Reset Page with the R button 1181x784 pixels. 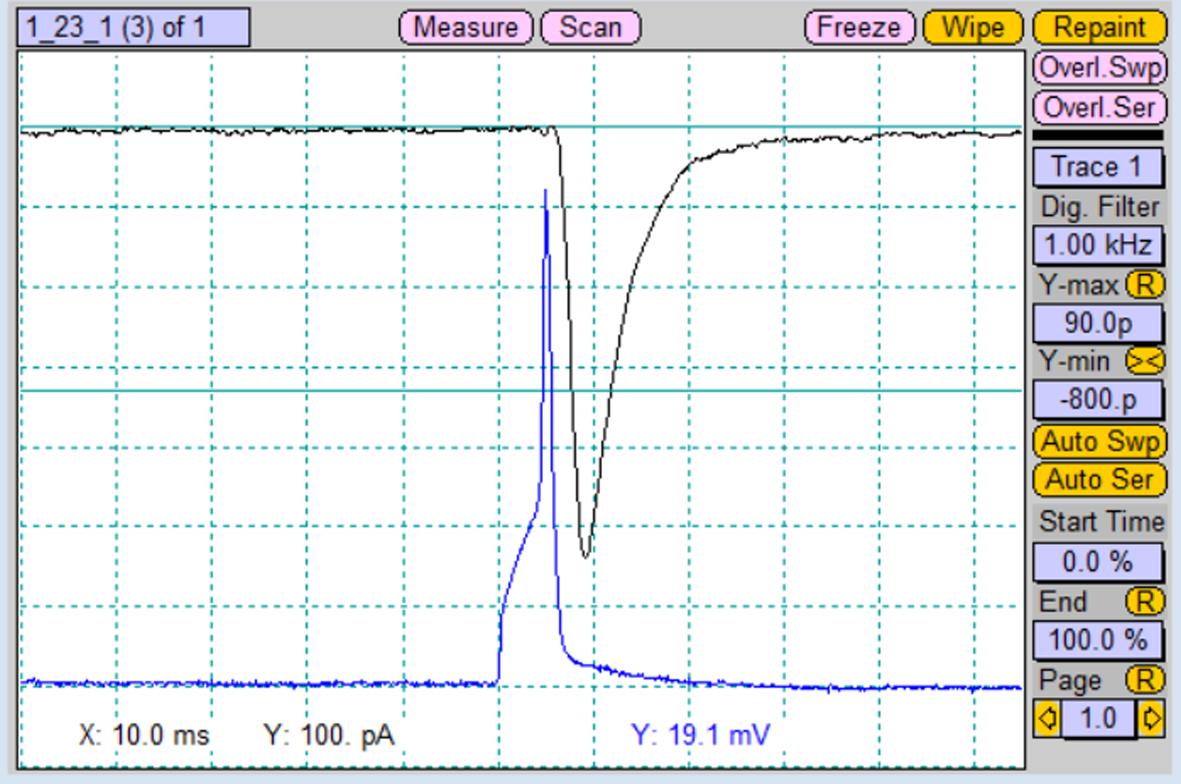pyautogui.click(x=1145, y=680)
